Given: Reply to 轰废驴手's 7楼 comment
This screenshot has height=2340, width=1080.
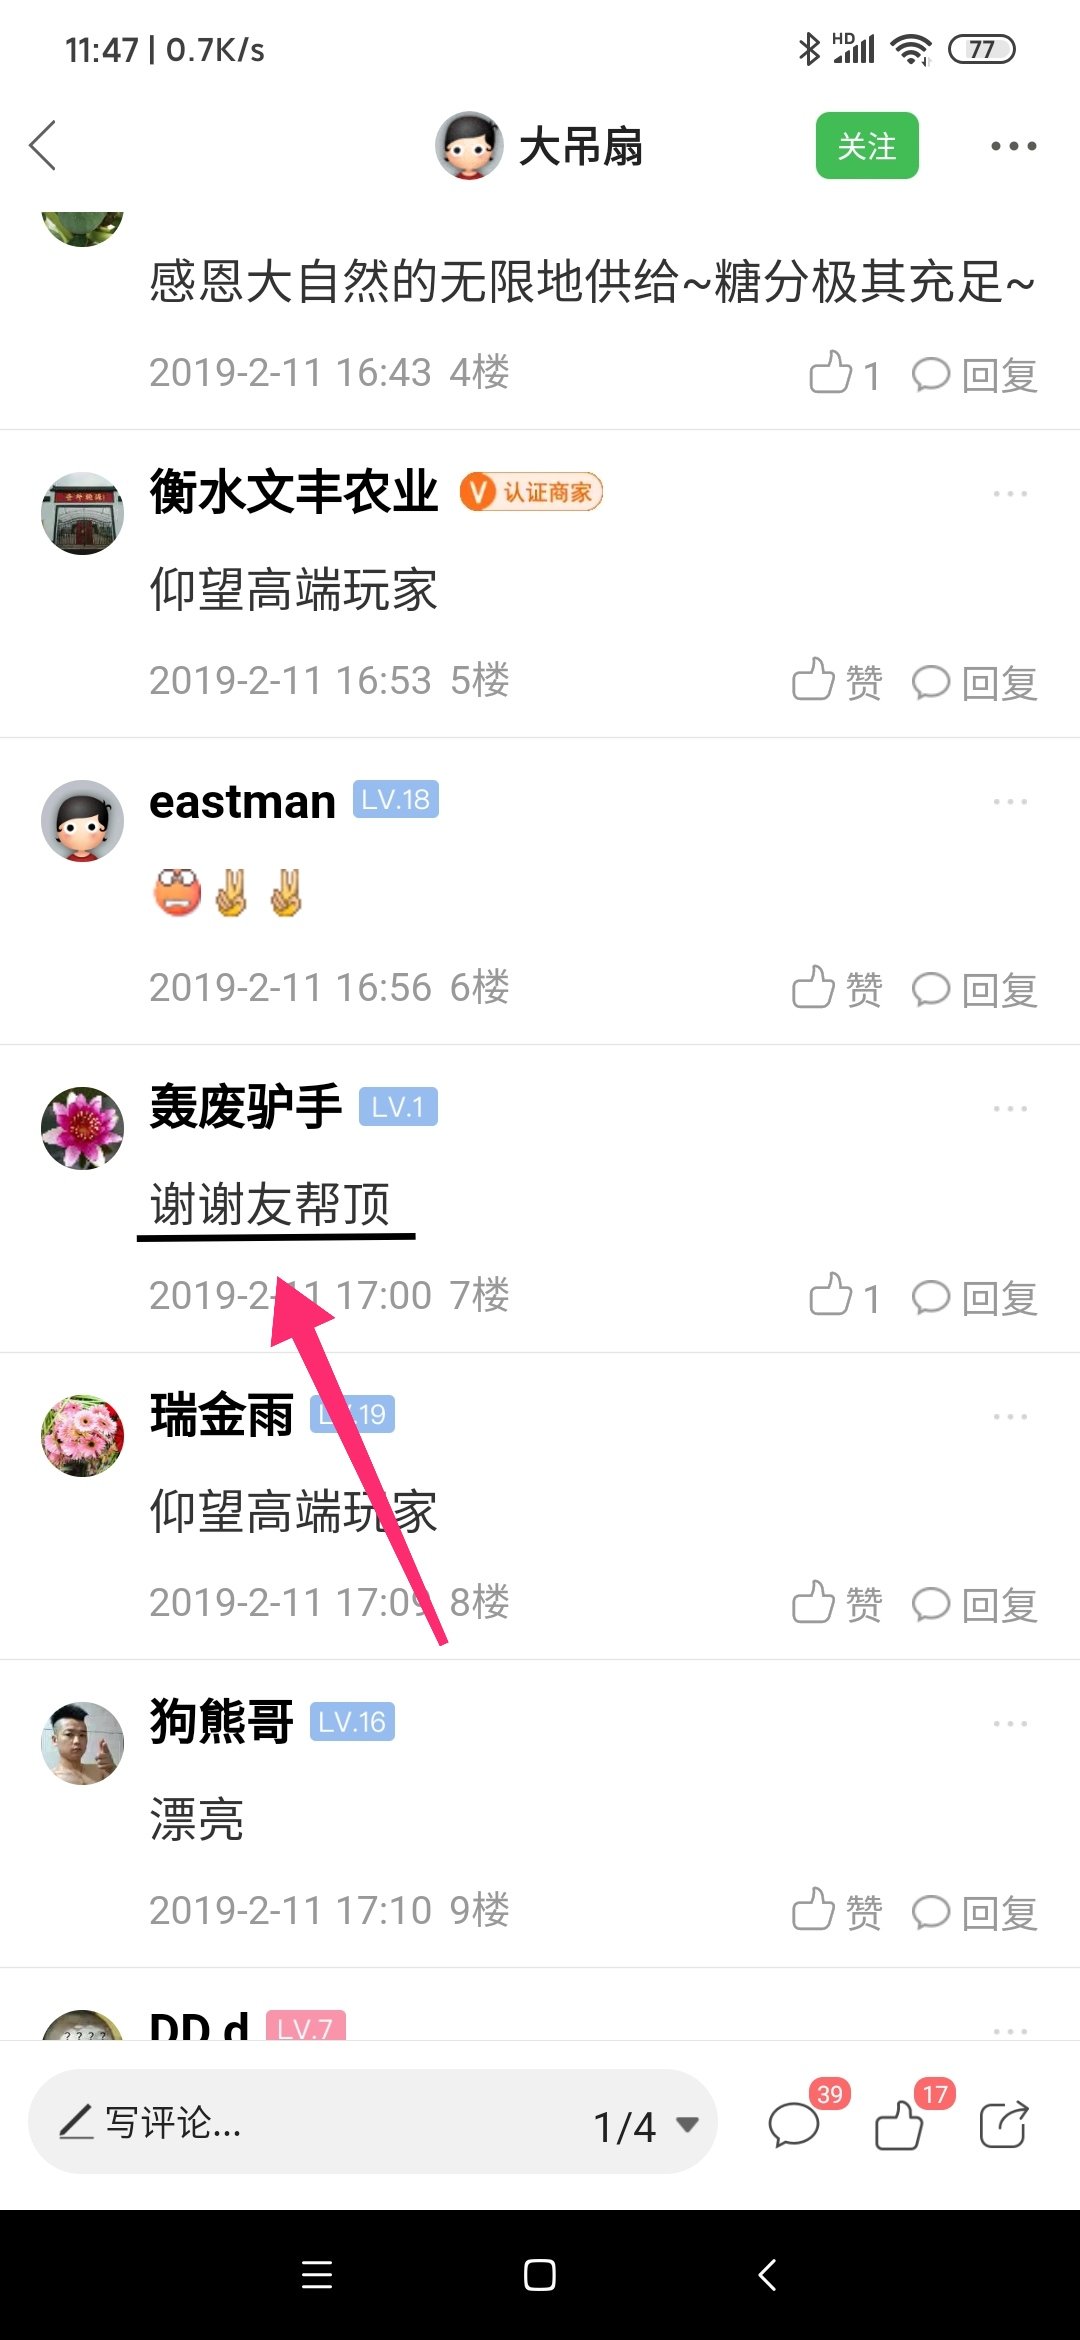Looking at the screenshot, I should click(974, 1297).
